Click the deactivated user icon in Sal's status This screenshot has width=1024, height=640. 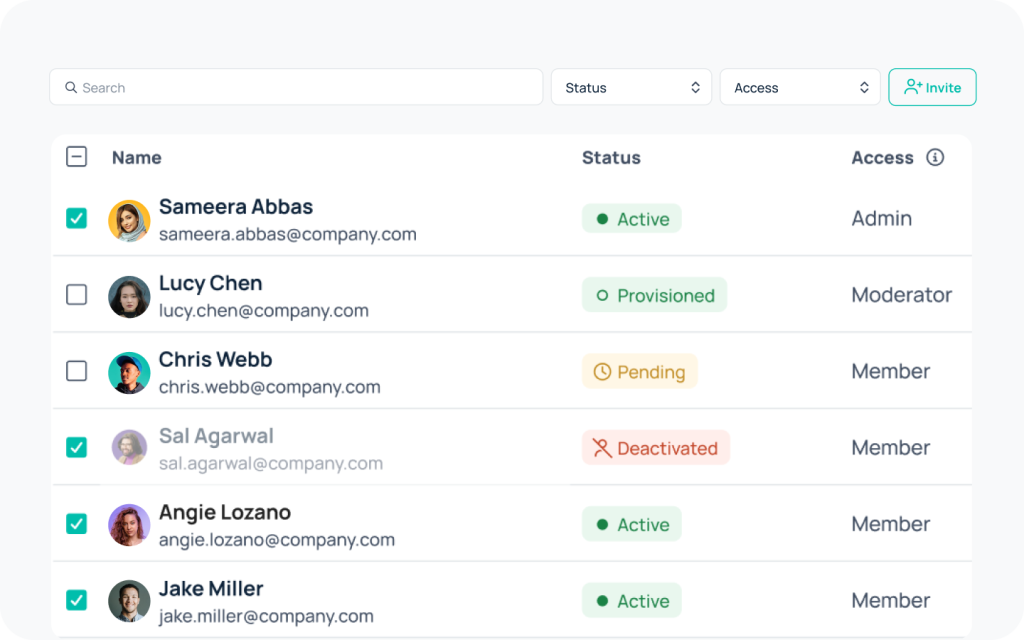click(602, 448)
